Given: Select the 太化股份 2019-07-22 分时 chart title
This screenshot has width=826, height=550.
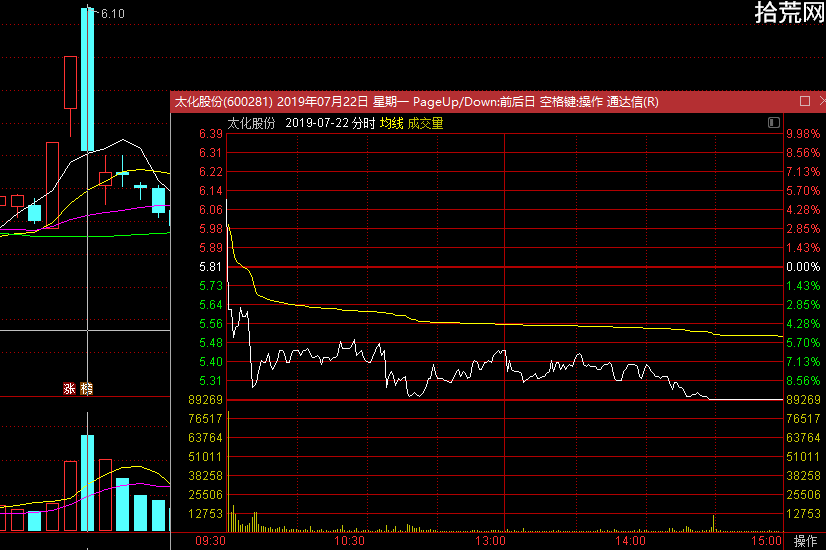Looking at the screenshot, I should (x=301, y=123).
